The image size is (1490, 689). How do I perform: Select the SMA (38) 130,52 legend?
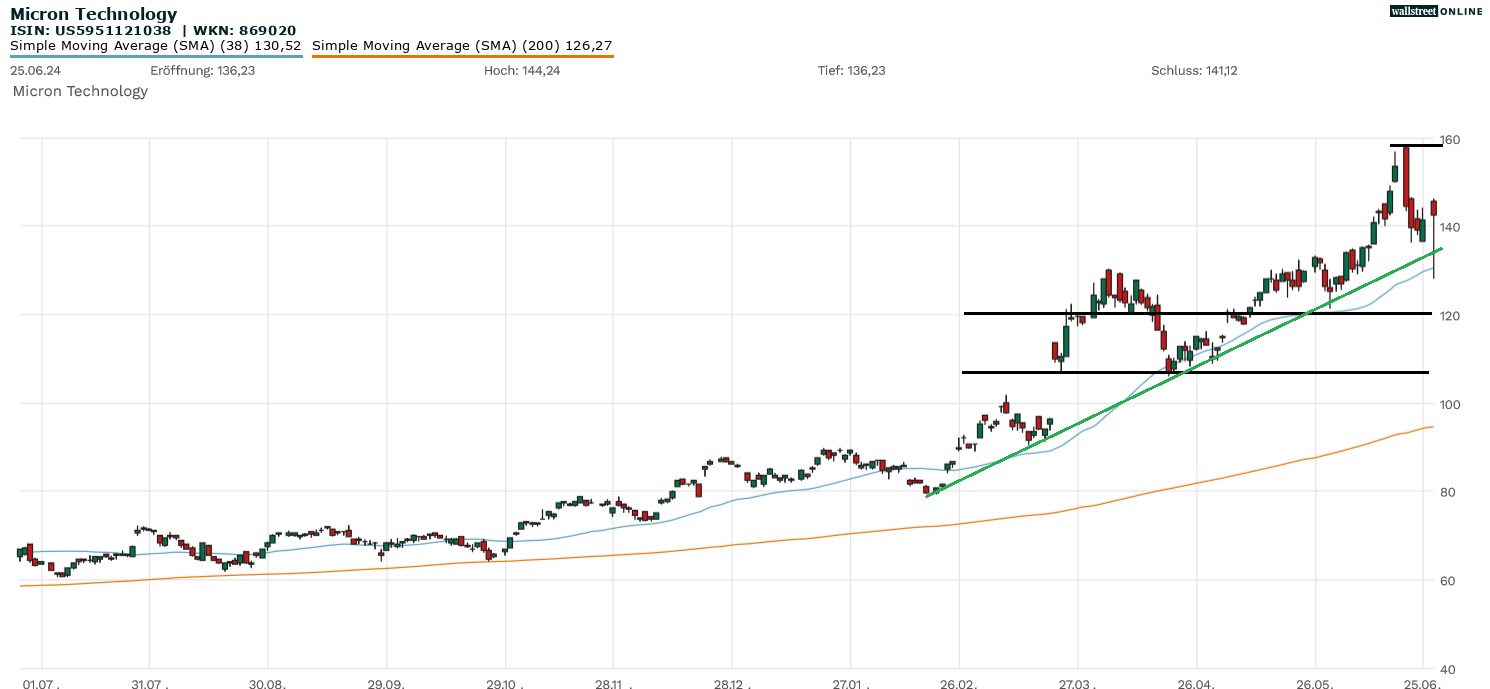coord(156,46)
